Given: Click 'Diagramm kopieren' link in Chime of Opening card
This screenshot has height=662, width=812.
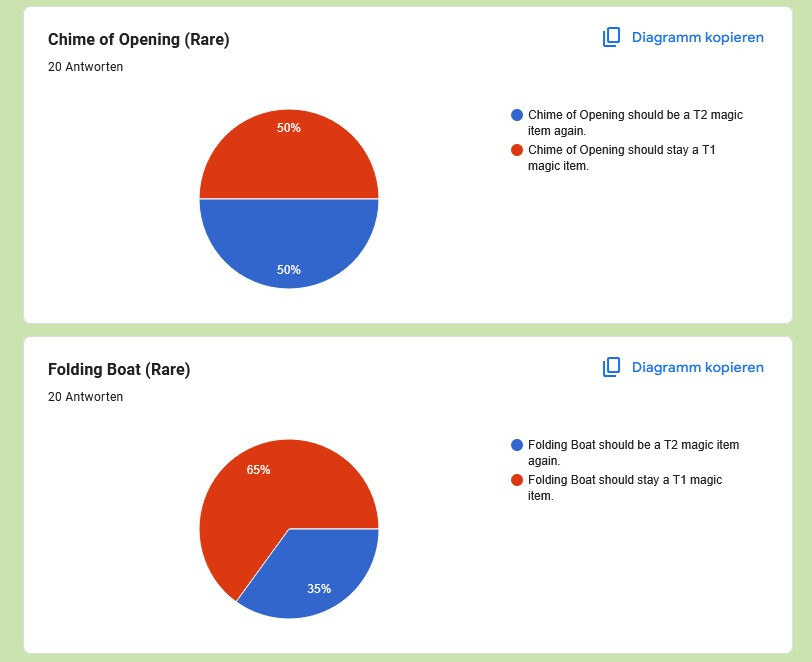Looking at the screenshot, I should tap(698, 37).
